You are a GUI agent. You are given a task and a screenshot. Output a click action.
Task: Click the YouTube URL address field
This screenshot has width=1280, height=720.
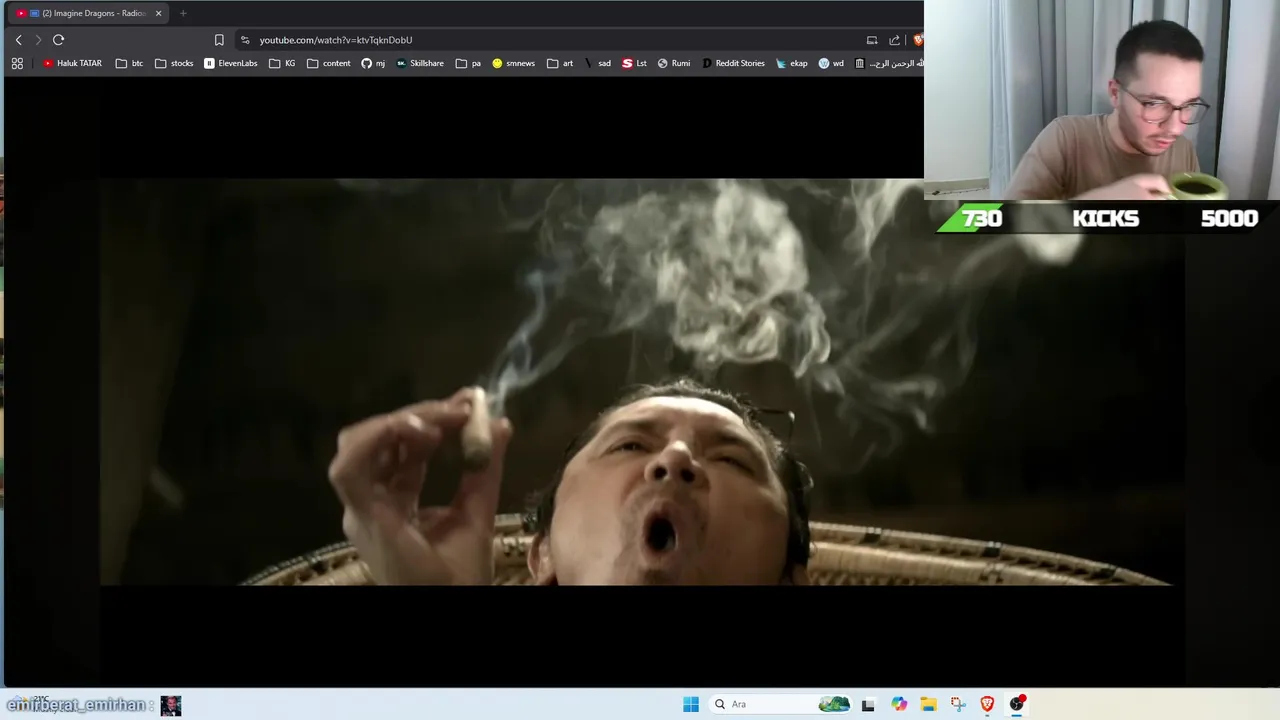[336, 40]
